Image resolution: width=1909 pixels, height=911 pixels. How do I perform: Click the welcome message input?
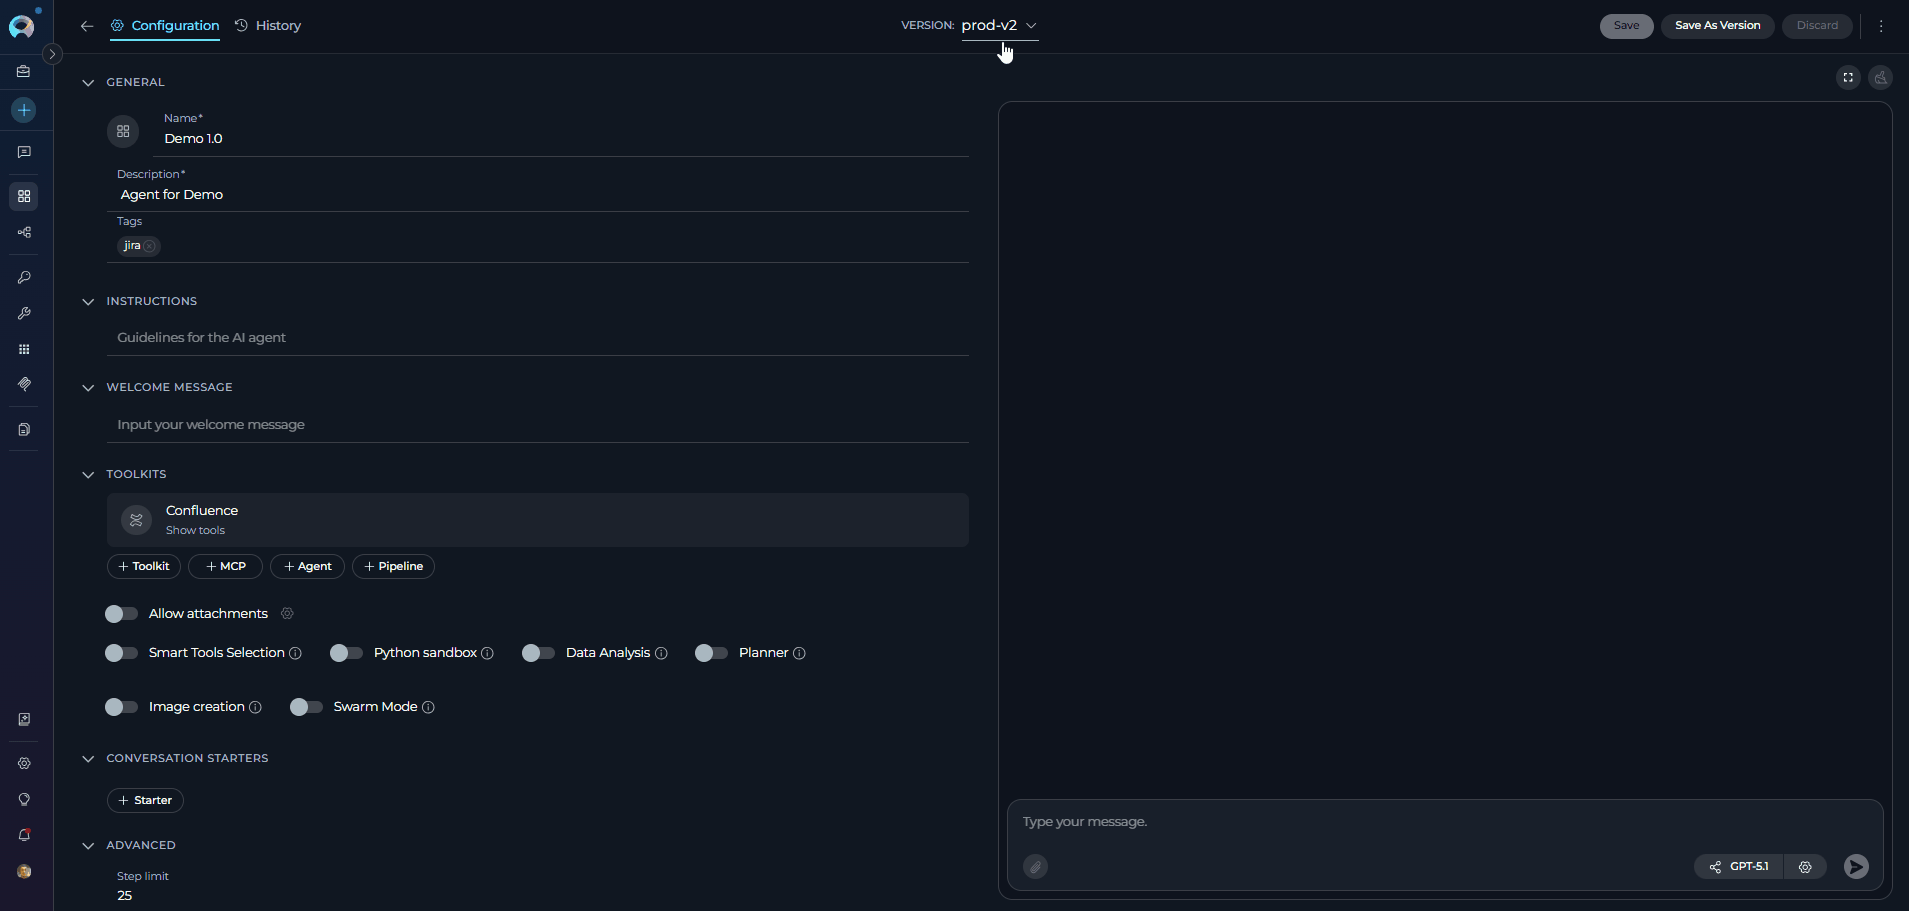click(538, 425)
